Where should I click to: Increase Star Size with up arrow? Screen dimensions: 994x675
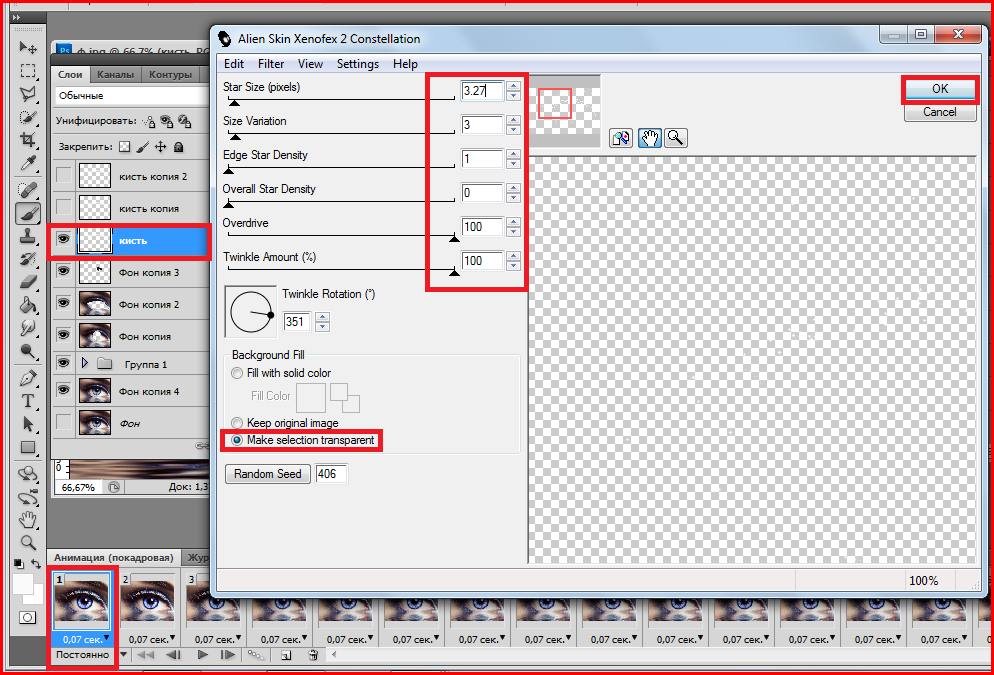coord(513,86)
